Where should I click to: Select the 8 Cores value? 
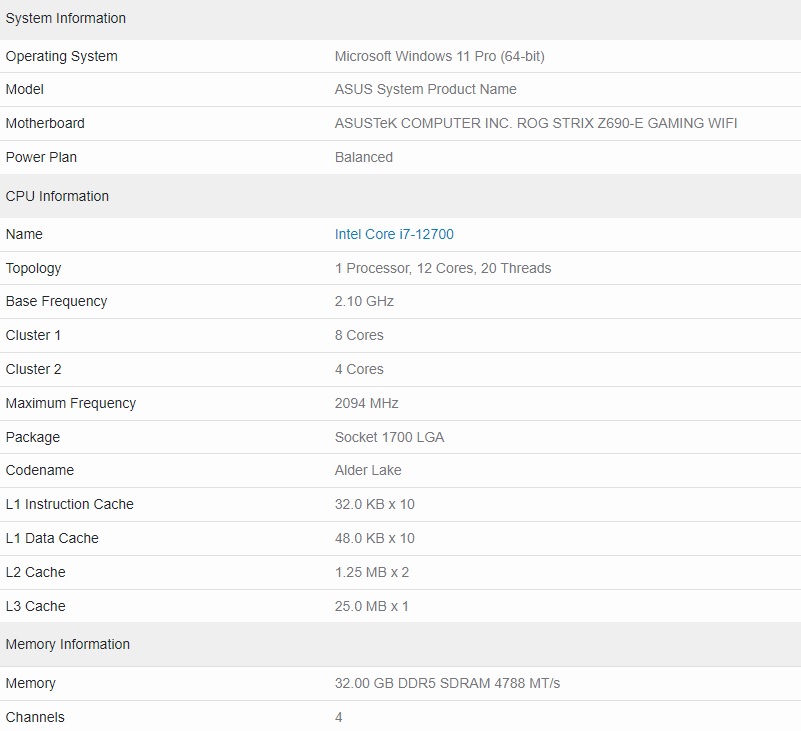359,335
